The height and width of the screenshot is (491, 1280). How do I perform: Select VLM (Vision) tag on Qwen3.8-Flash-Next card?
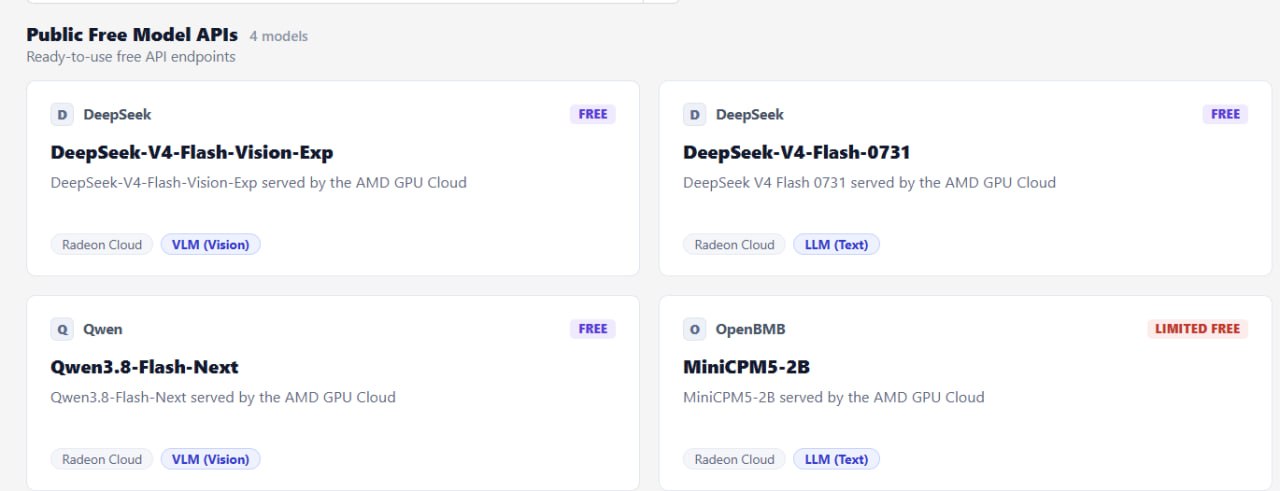tap(211, 460)
